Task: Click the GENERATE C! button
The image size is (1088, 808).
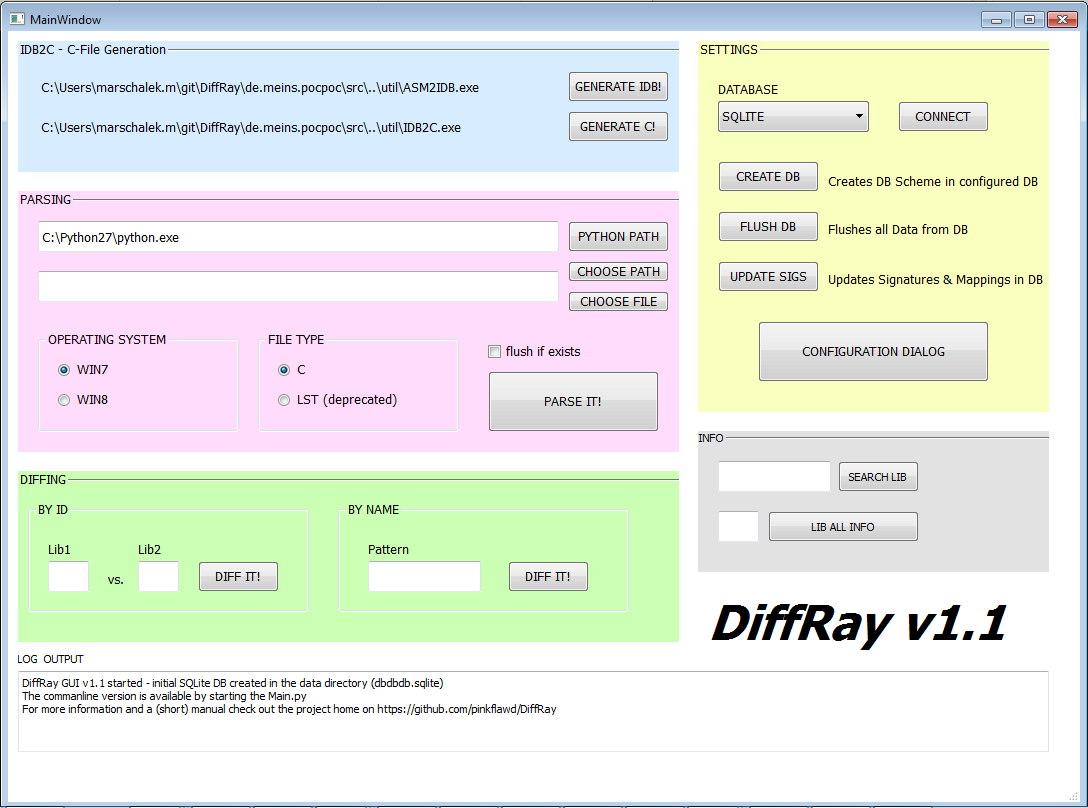Action: tap(618, 126)
